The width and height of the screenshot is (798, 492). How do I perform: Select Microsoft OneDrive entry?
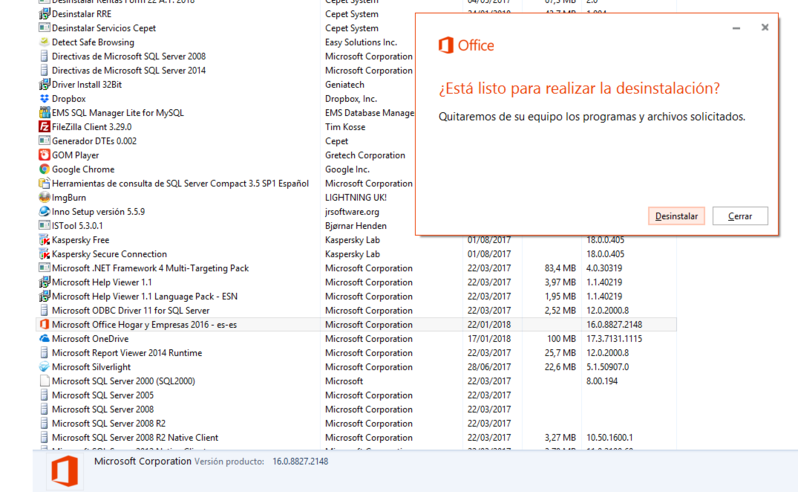click(x=90, y=339)
